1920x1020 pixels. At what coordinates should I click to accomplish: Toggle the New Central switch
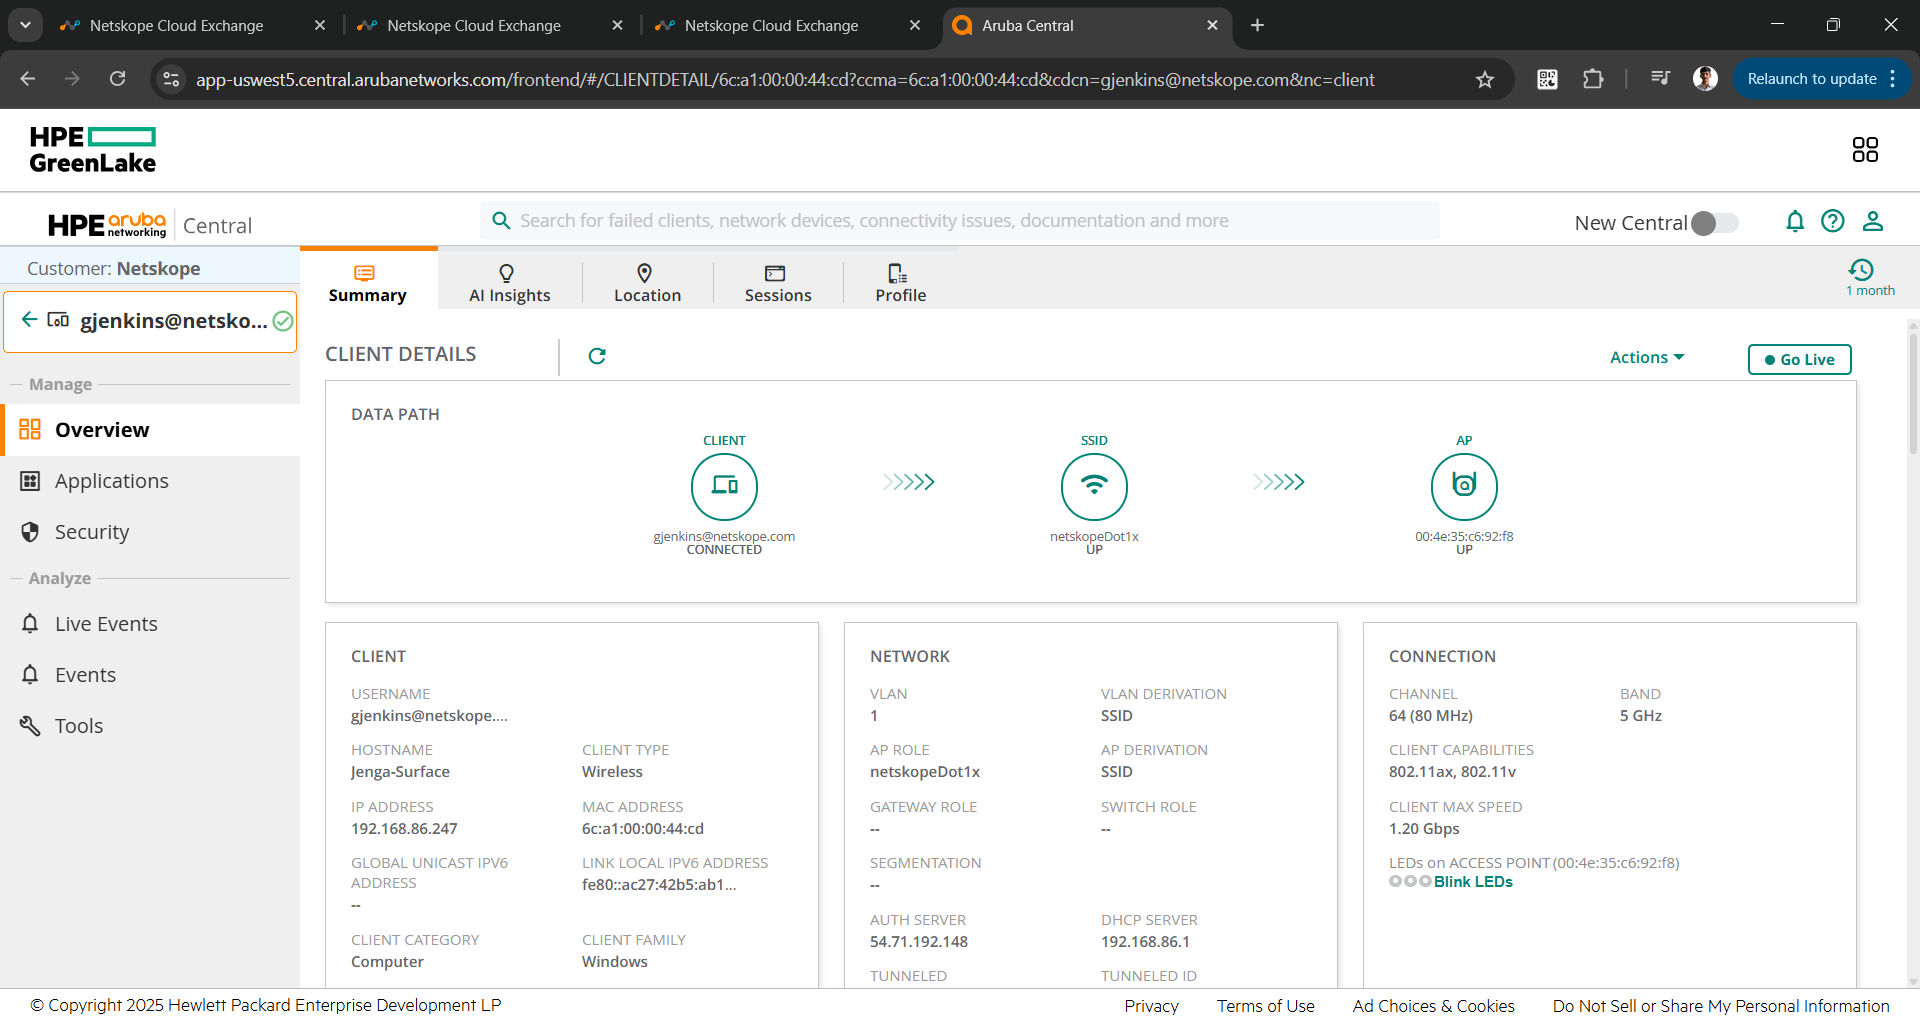coord(1714,223)
